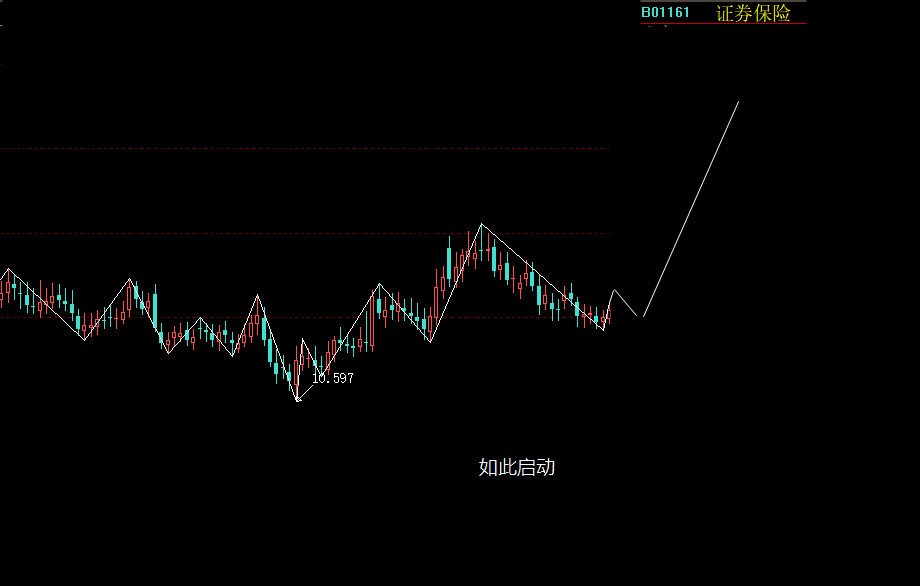This screenshot has width=920, height=586.
Task: Click the B01161 sector code
Action: coord(665,12)
